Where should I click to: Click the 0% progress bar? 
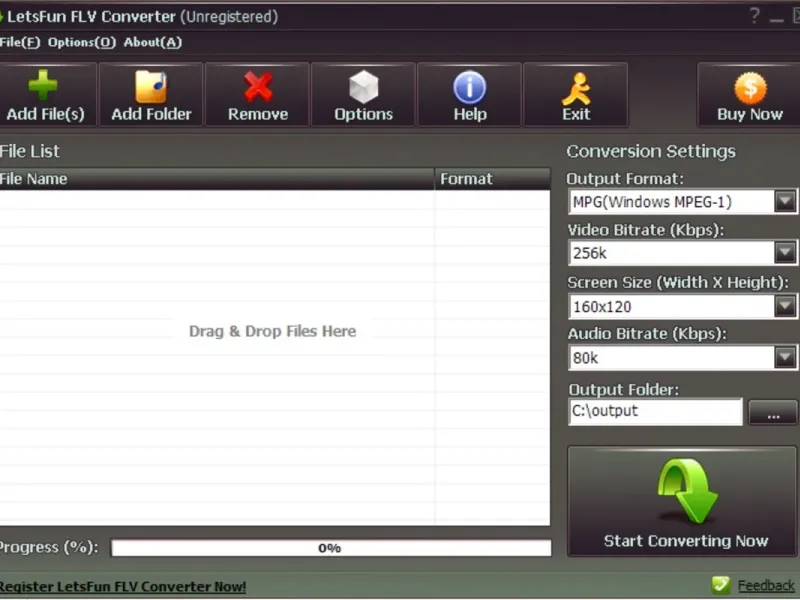pos(331,548)
